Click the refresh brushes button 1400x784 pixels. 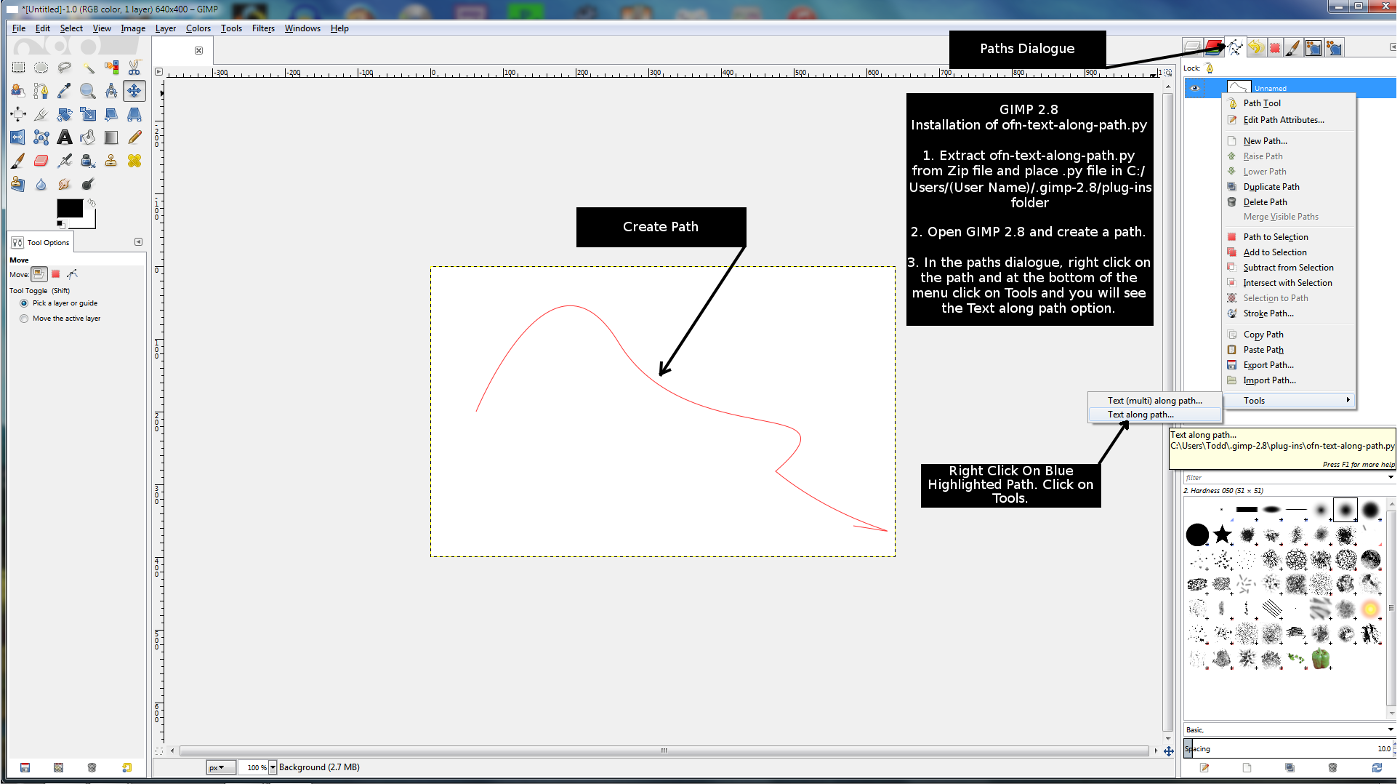click(1376, 767)
